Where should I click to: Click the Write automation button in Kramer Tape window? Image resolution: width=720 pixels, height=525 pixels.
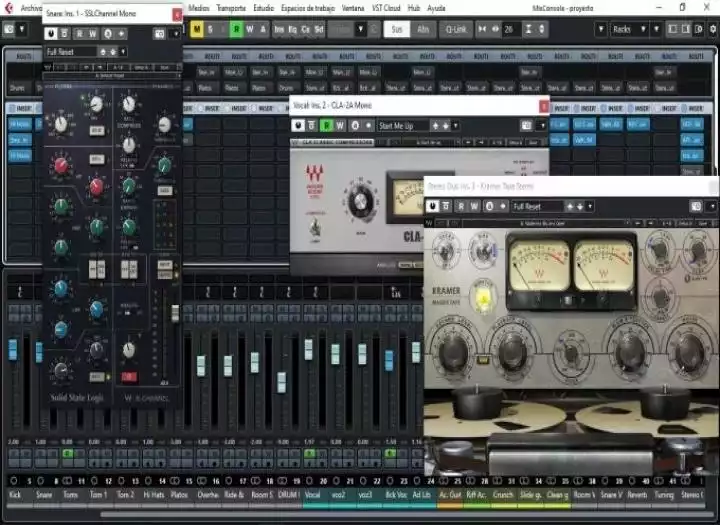[474, 206]
